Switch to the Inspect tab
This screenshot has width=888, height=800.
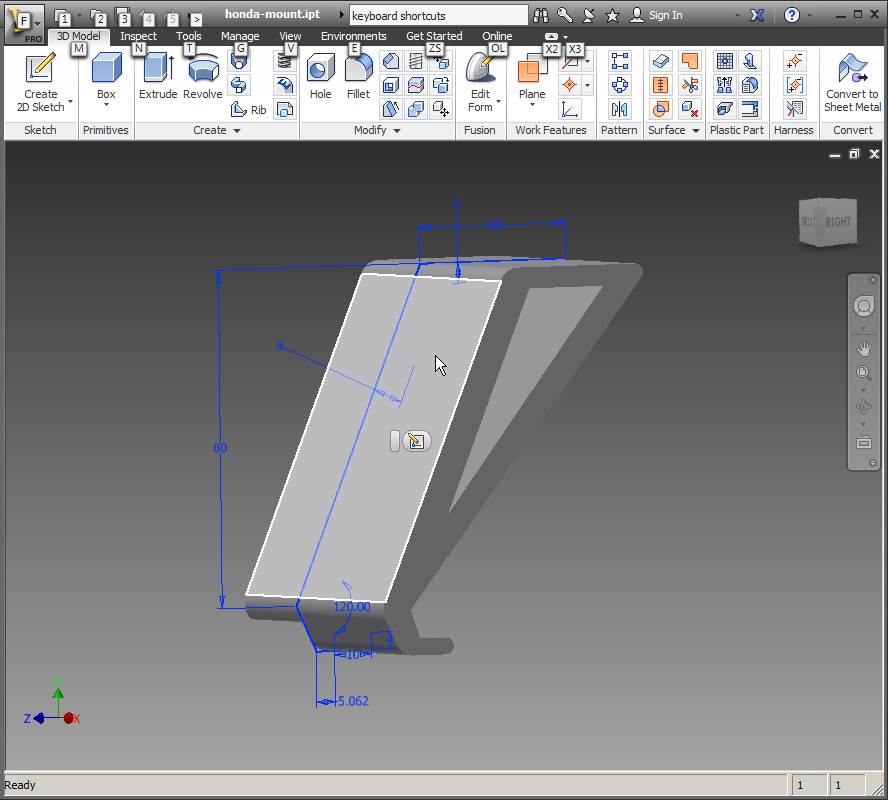(x=138, y=36)
